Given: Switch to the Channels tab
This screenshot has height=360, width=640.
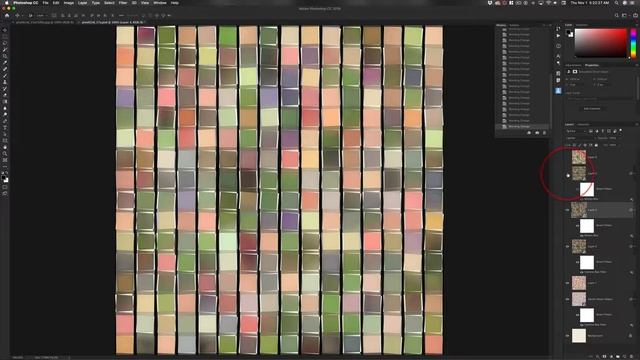Looking at the screenshot, I should pos(583,124).
